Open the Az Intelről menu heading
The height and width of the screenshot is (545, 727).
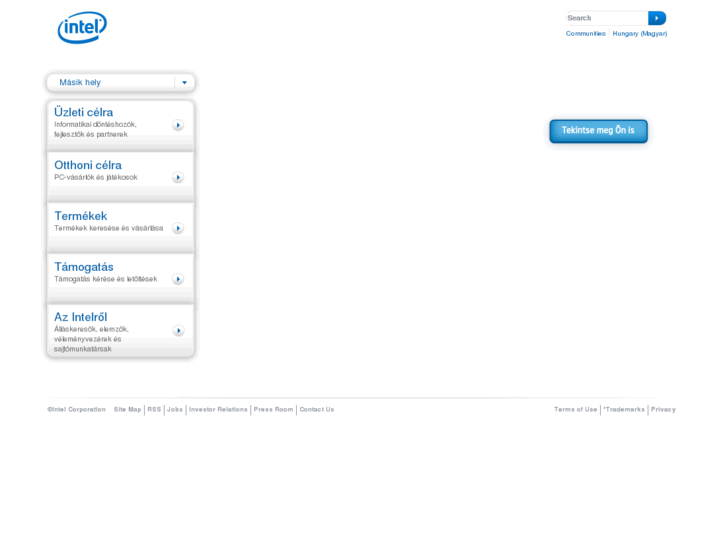[x=80, y=317]
